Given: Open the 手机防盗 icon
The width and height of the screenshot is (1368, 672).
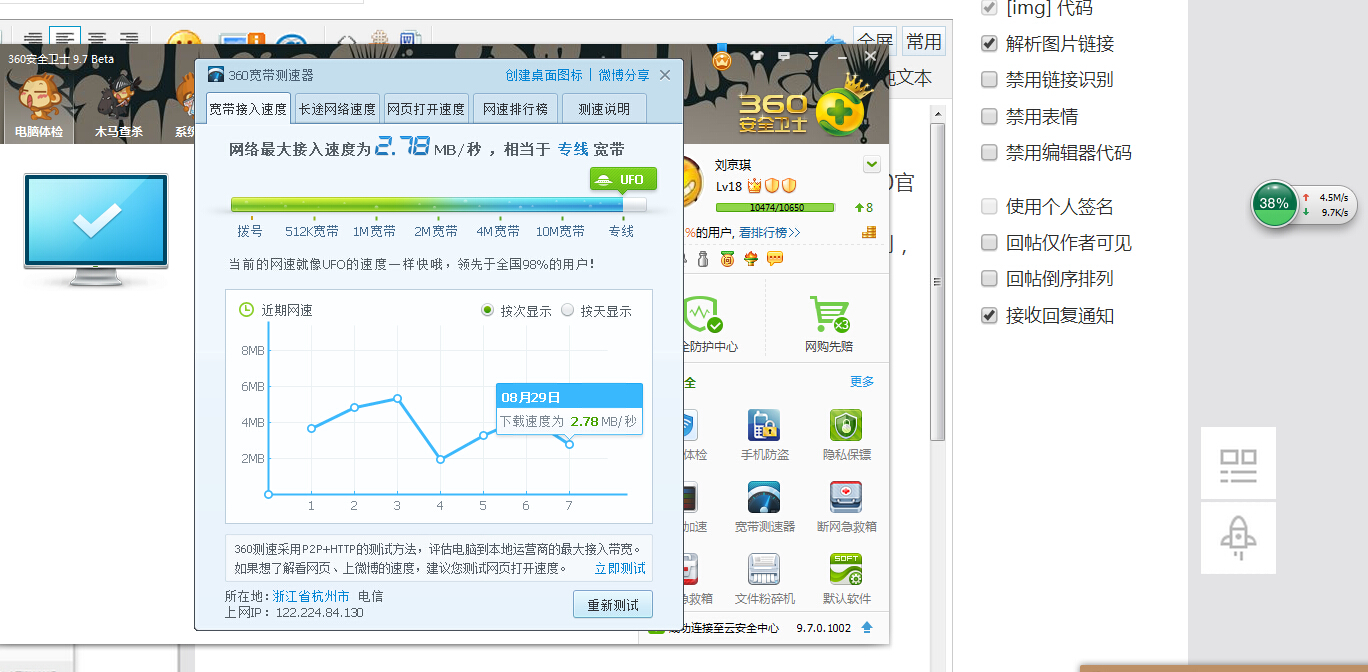Looking at the screenshot, I should (x=764, y=426).
